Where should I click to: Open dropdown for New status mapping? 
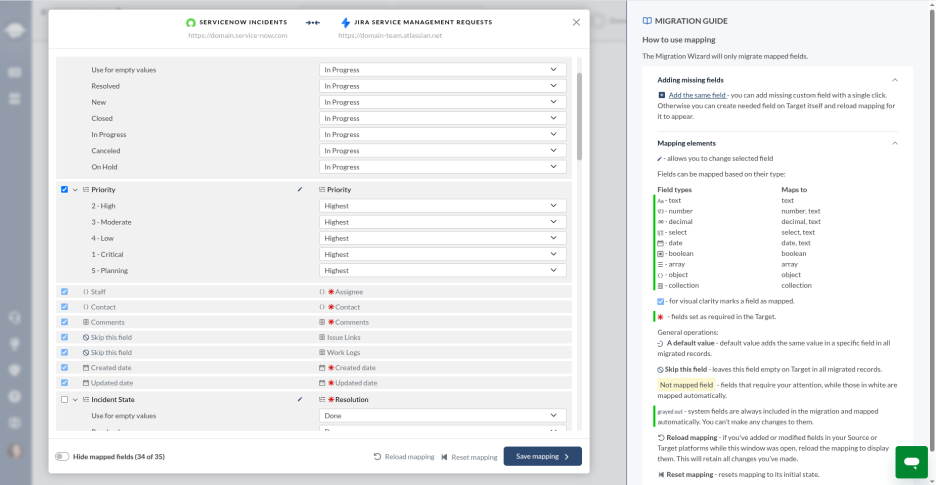pos(442,102)
